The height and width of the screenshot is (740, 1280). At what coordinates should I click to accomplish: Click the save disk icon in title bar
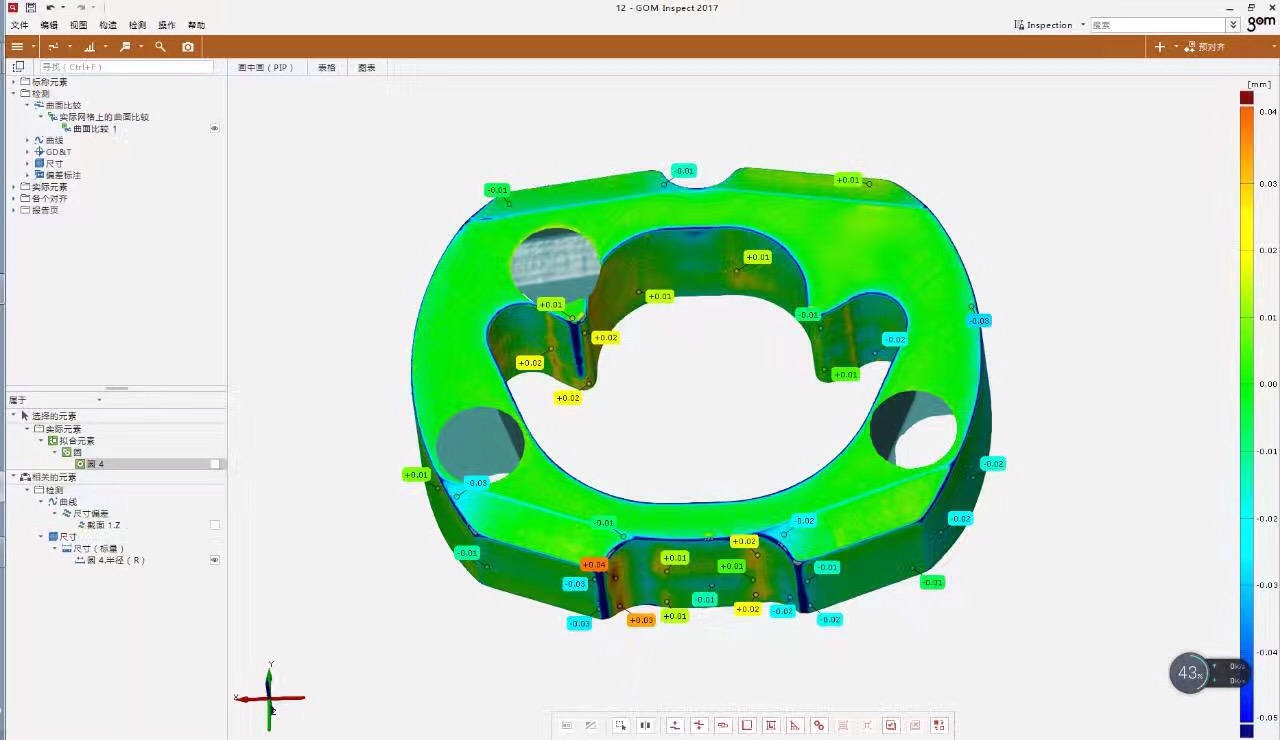pos(31,7)
